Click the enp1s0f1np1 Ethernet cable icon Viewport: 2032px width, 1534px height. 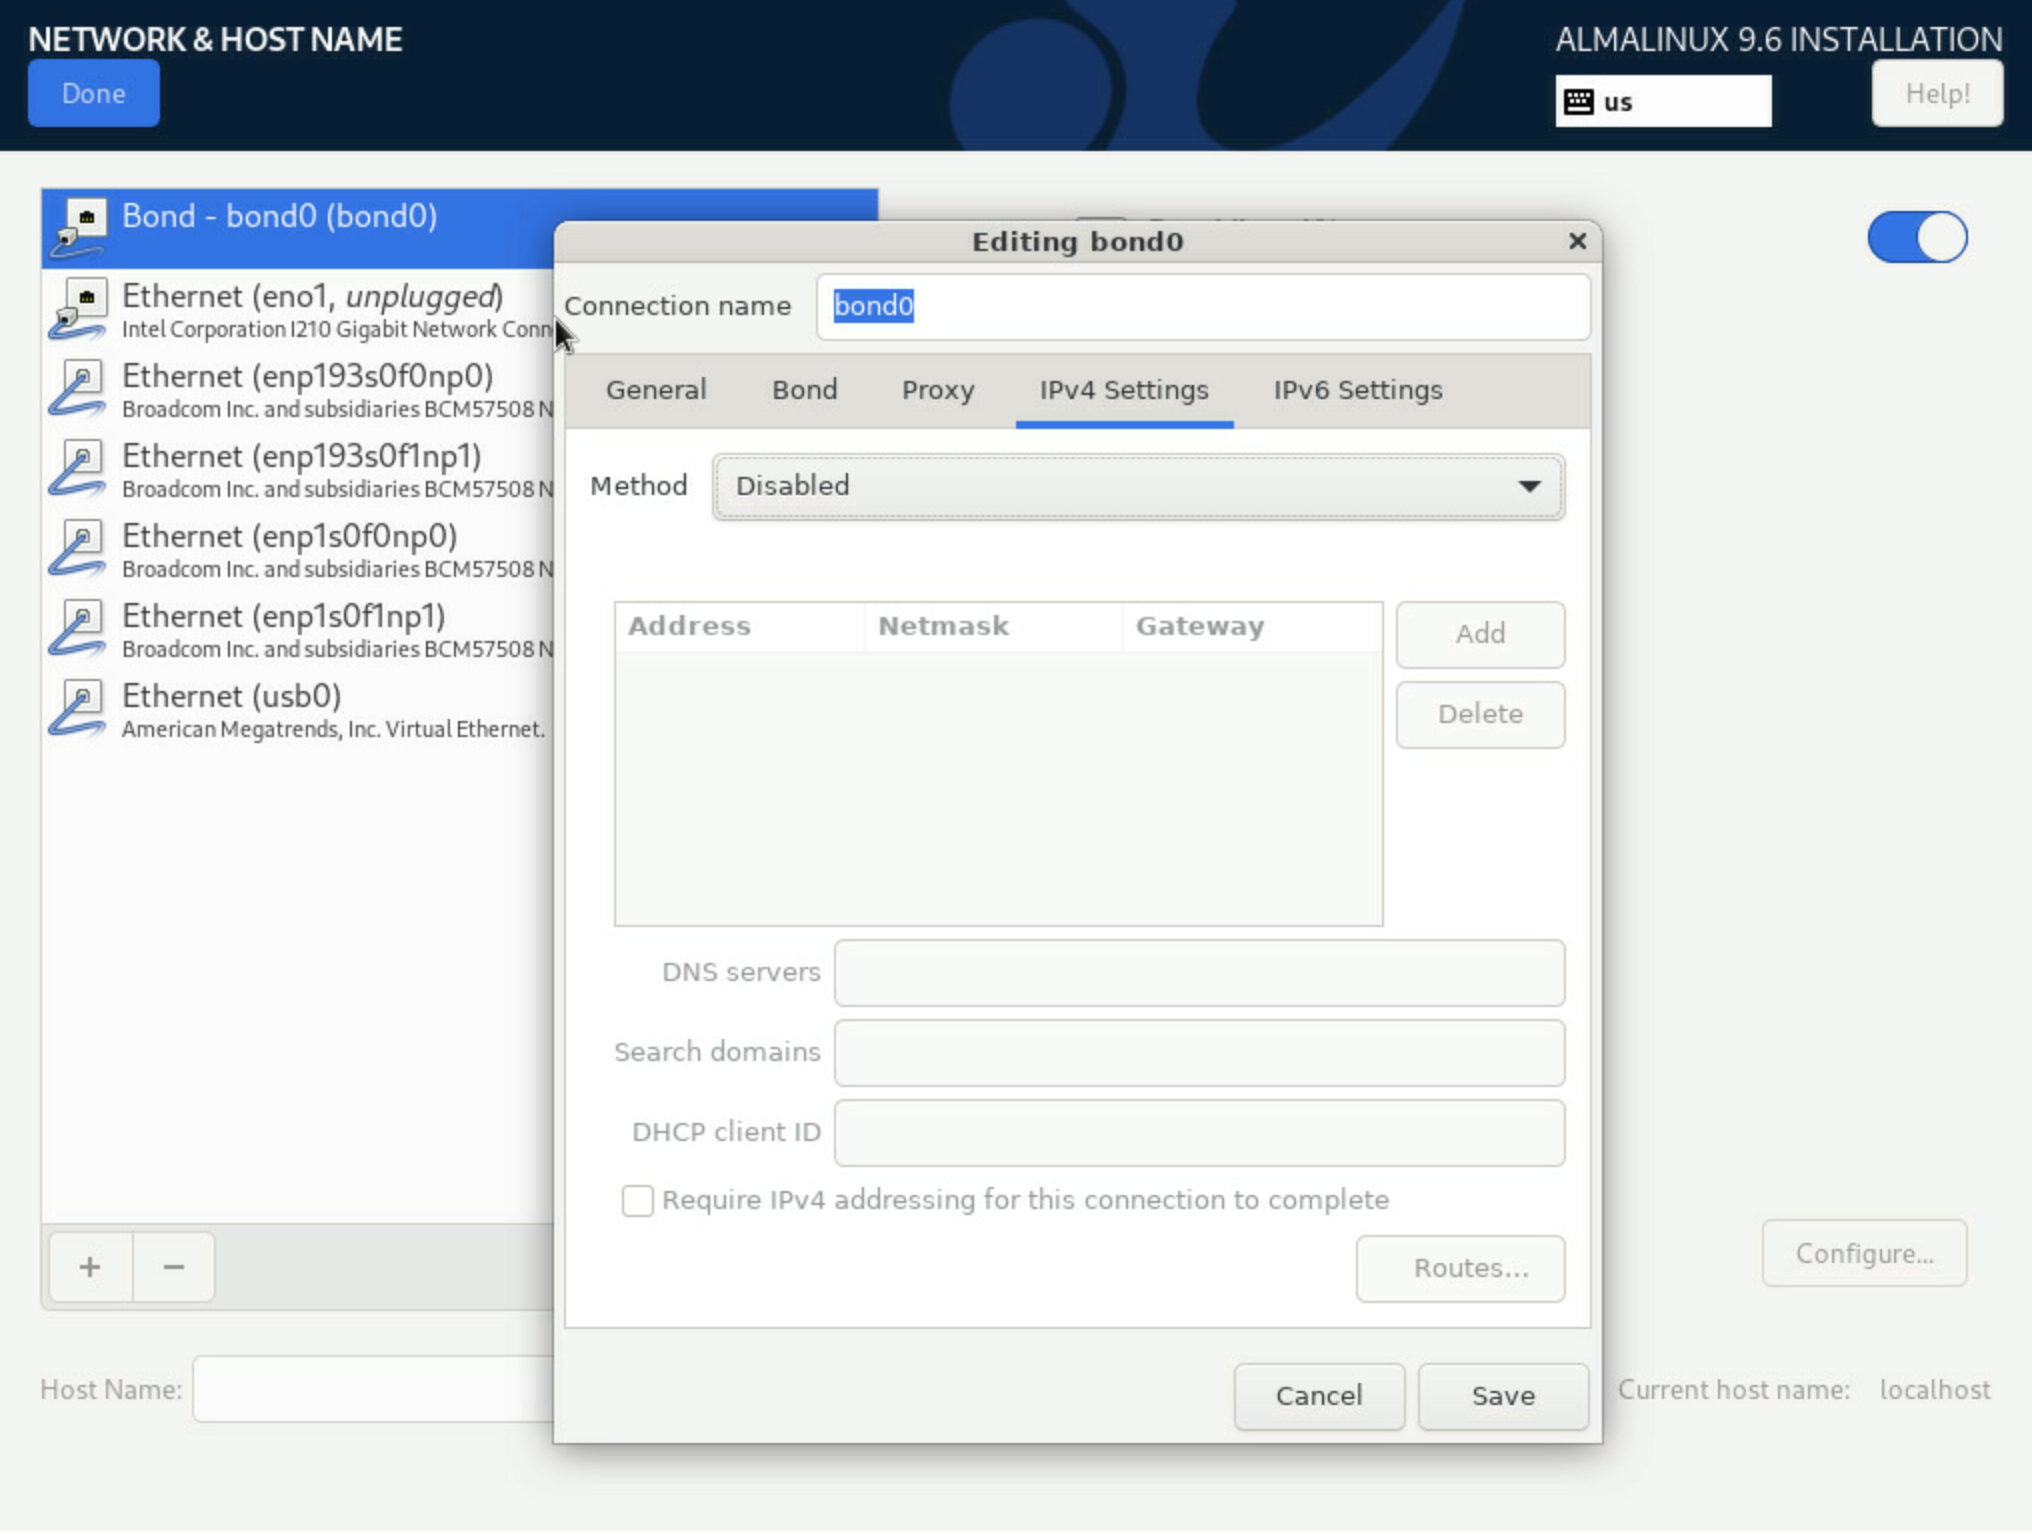click(x=78, y=628)
